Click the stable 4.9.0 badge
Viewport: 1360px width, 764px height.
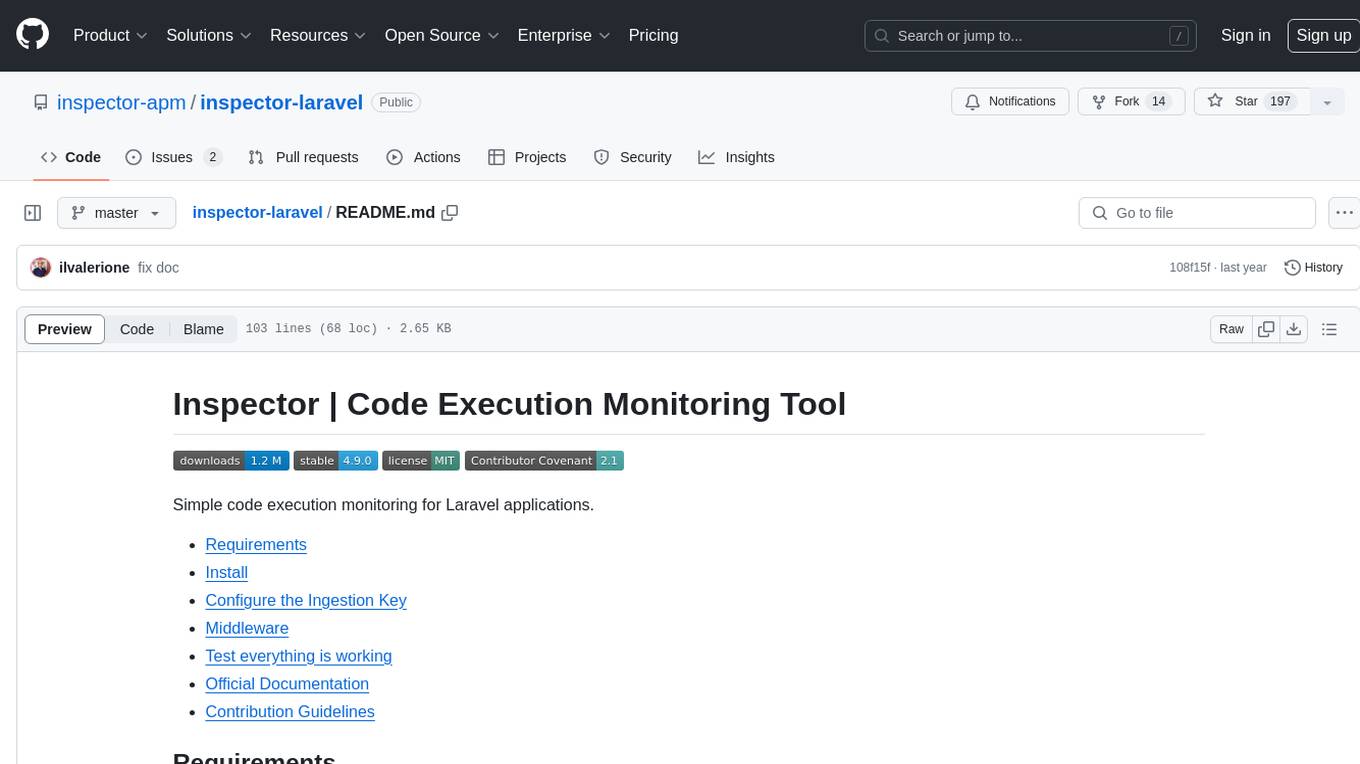336,461
